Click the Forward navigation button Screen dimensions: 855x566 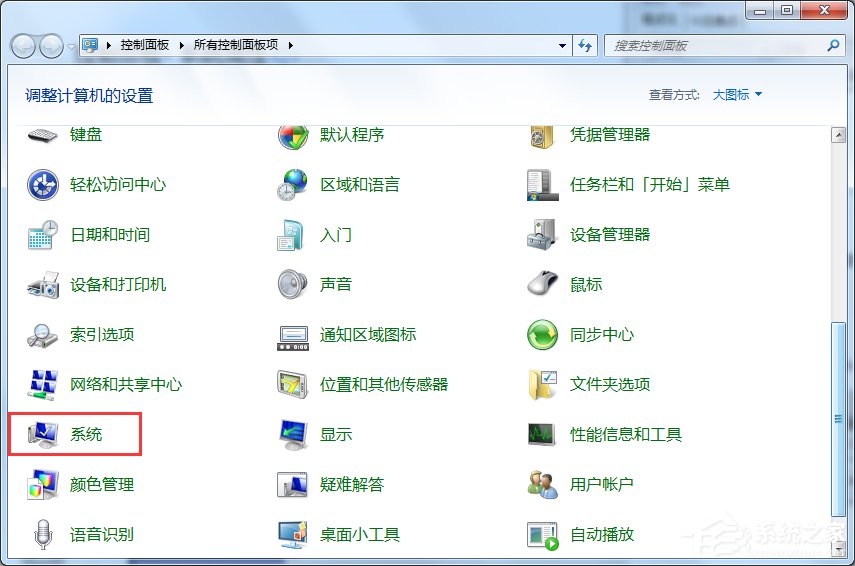coord(51,46)
